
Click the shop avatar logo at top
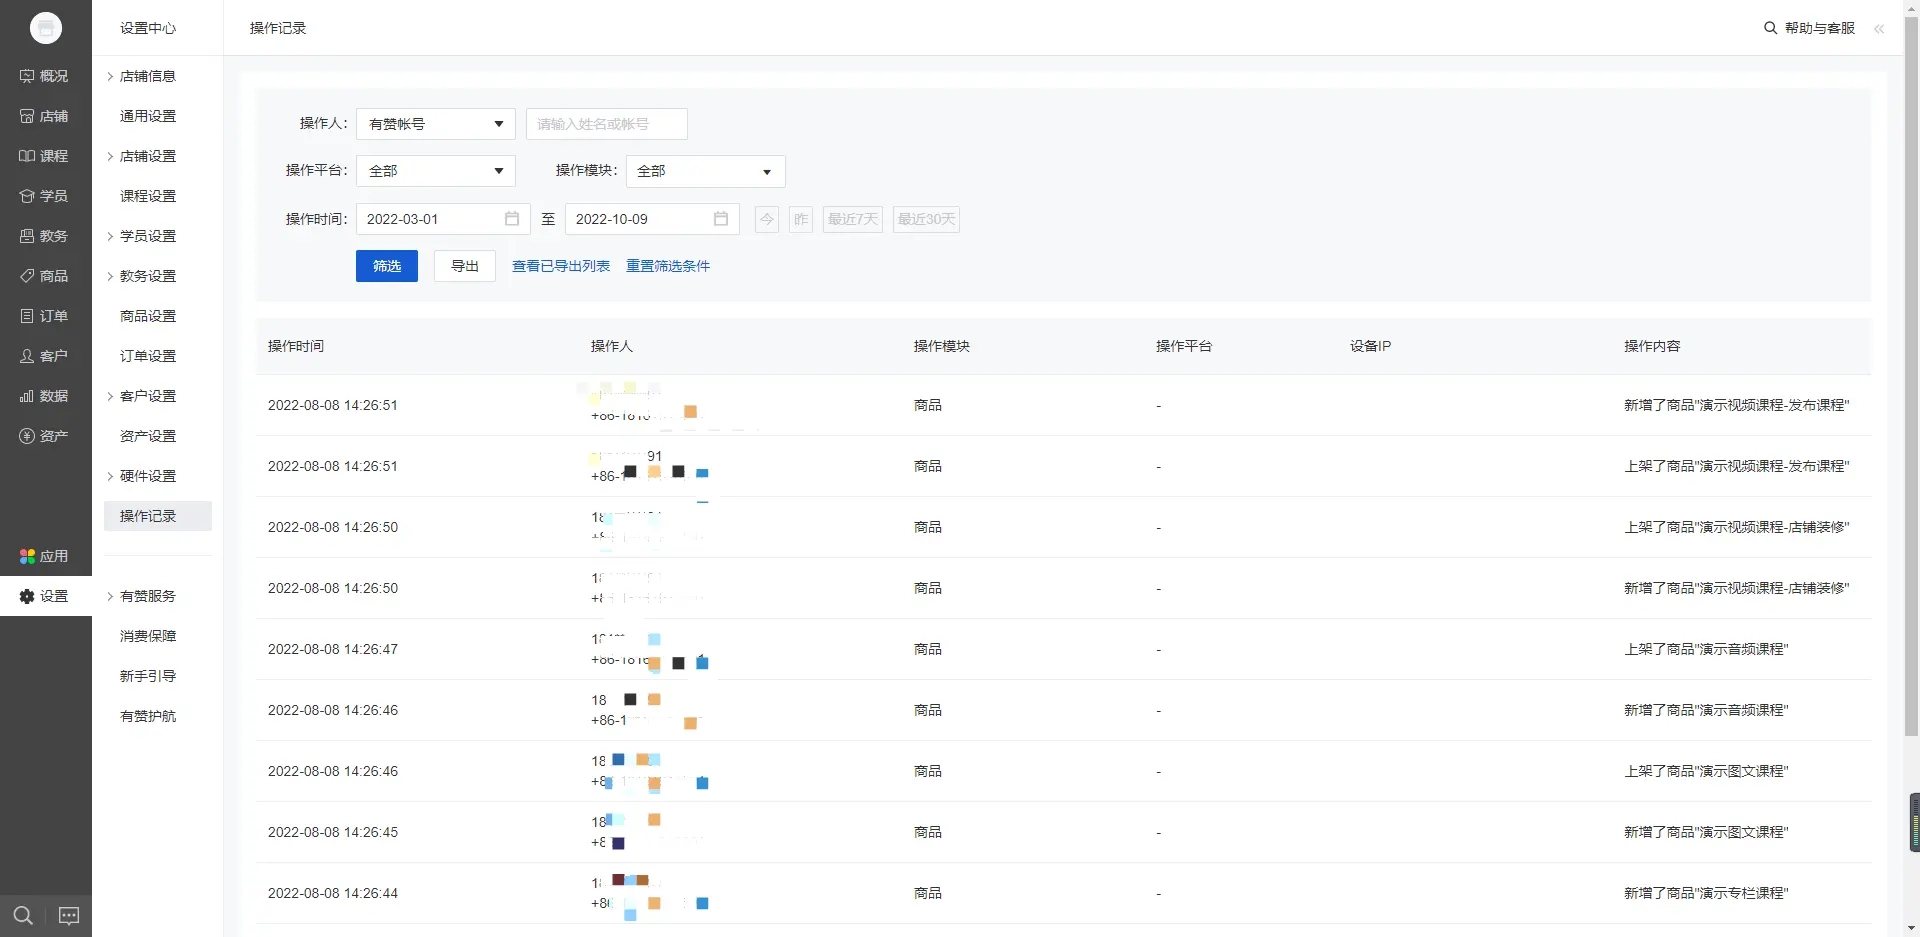click(46, 28)
